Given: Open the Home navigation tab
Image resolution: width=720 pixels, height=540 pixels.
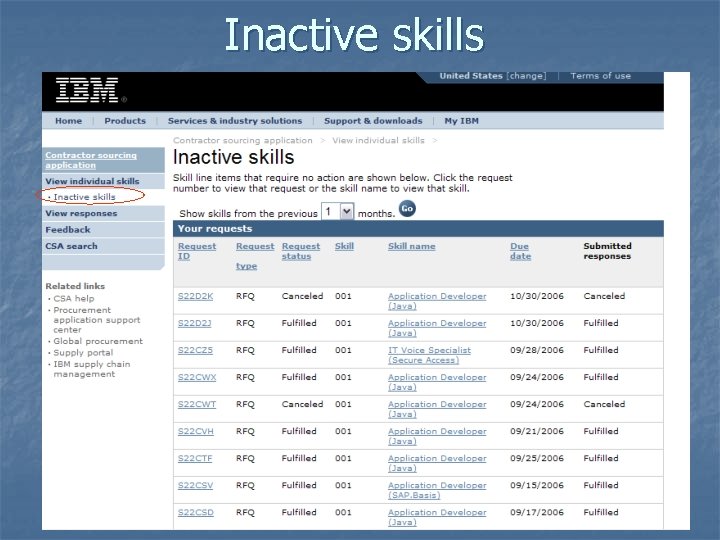Looking at the screenshot, I should point(68,121).
